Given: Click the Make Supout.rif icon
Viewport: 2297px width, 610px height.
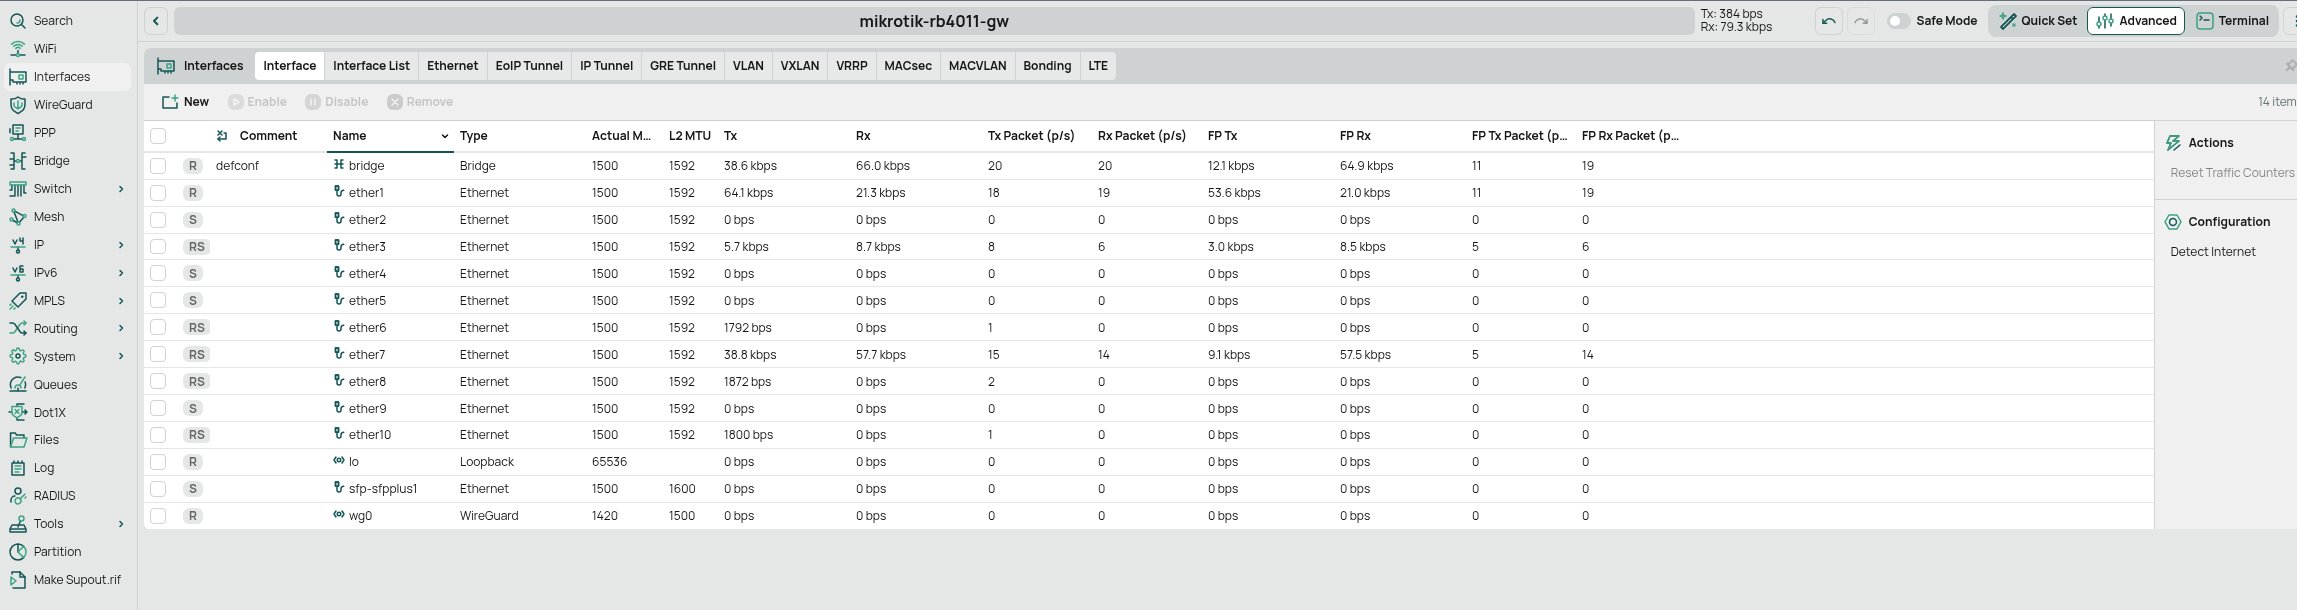Looking at the screenshot, I should click(x=17, y=579).
